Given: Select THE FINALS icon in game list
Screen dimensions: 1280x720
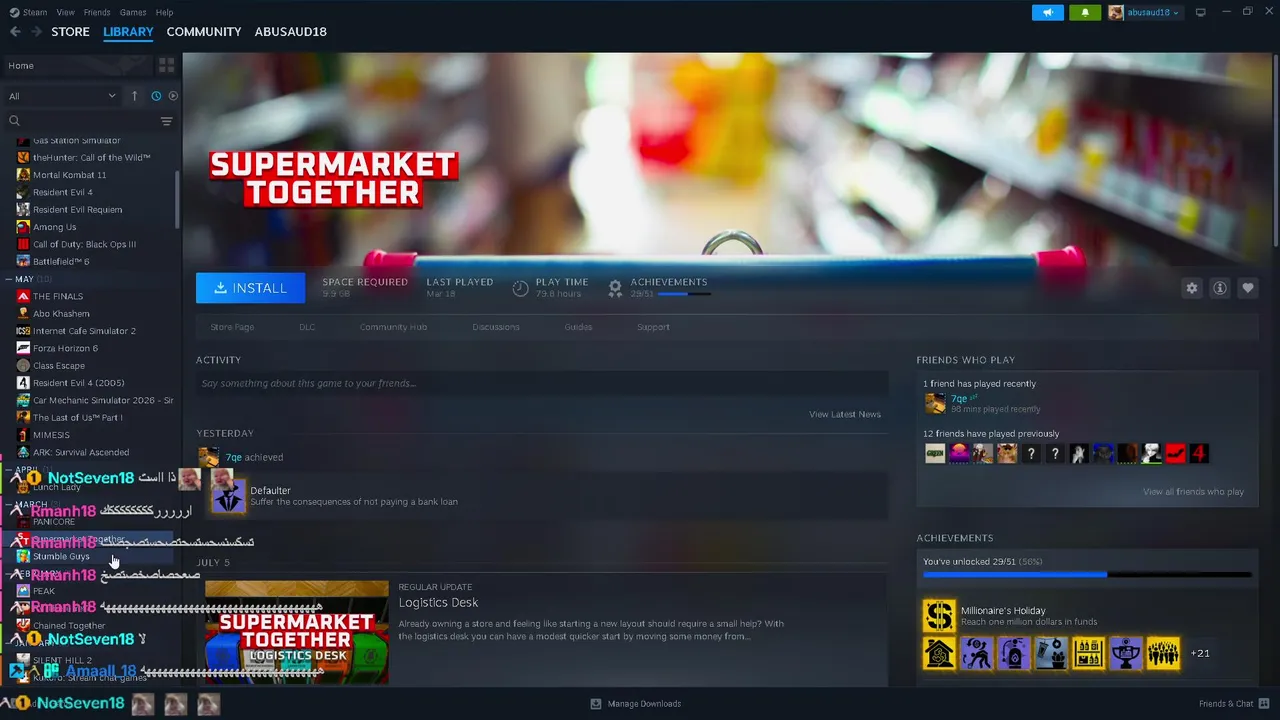Looking at the screenshot, I should click(x=23, y=296).
